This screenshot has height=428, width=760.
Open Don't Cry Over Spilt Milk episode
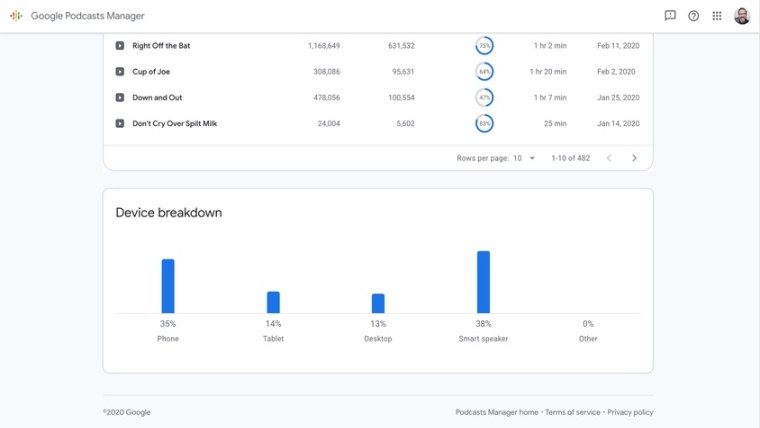[x=174, y=124]
